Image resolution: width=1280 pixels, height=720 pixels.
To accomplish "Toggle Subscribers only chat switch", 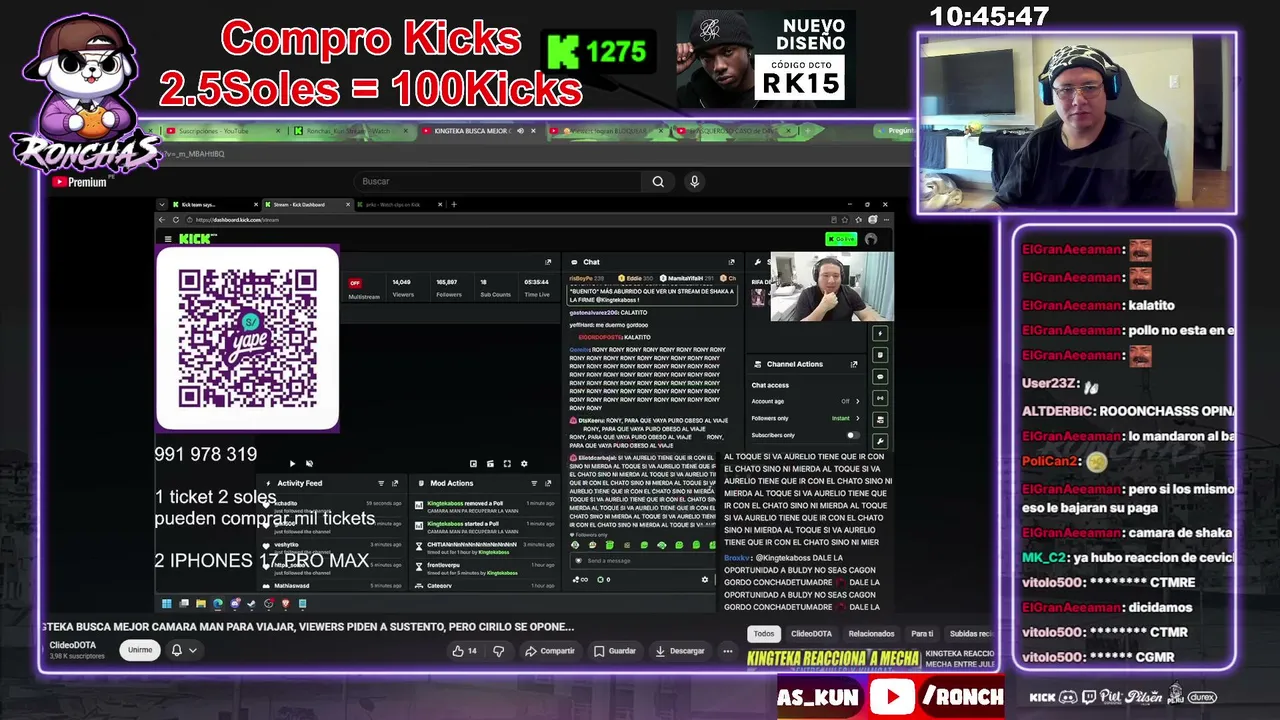I will pos(852,435).
